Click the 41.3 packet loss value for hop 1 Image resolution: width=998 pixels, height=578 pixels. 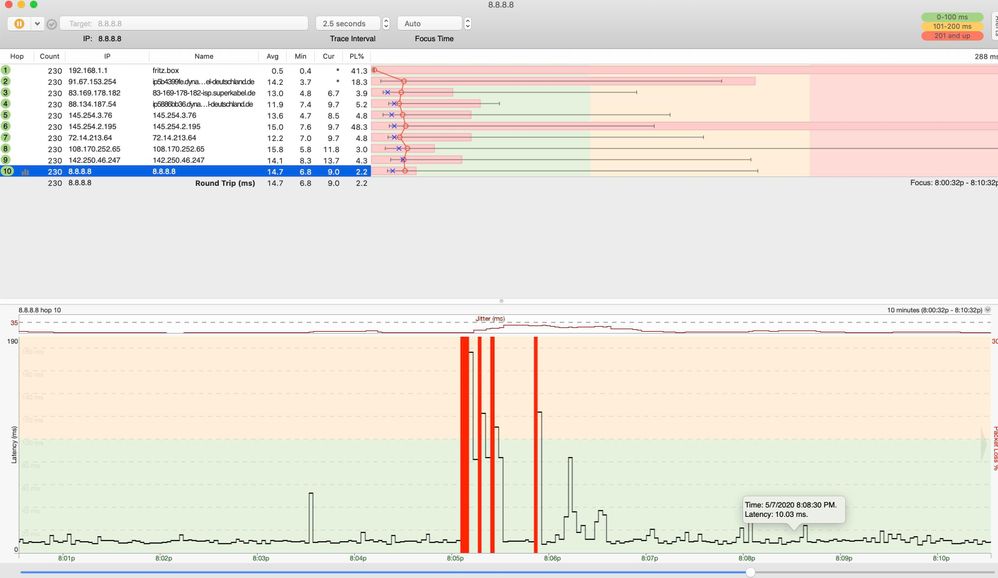[359, 71]
